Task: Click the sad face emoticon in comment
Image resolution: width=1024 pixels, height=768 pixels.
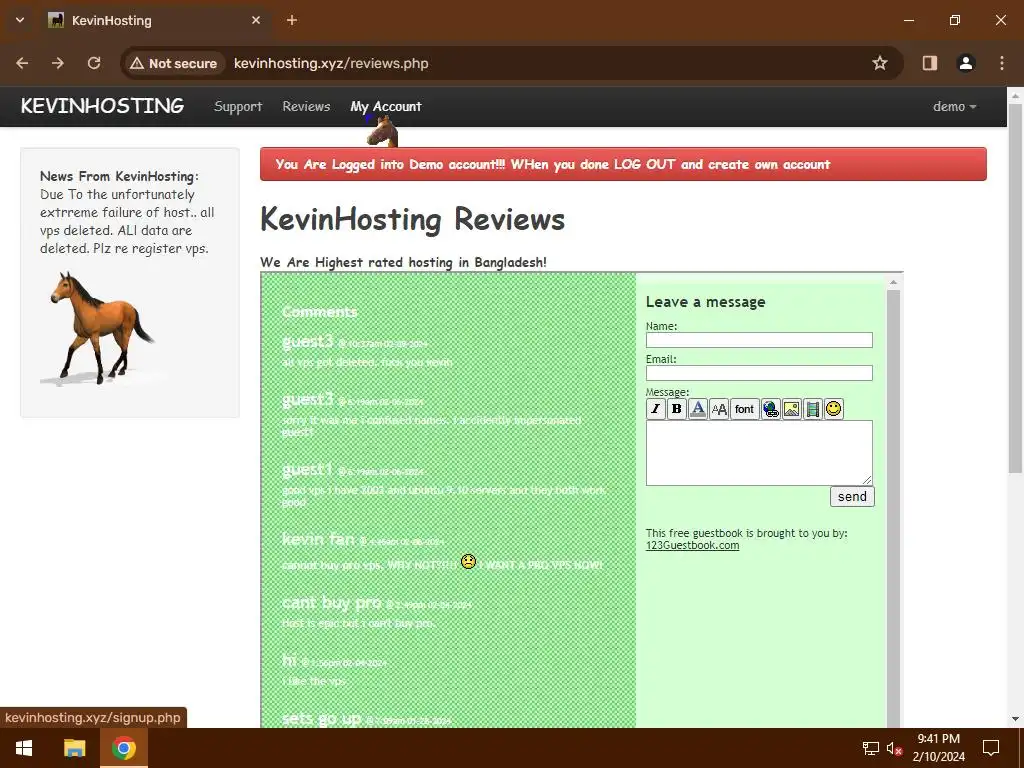Action: (x=468, y=561)
